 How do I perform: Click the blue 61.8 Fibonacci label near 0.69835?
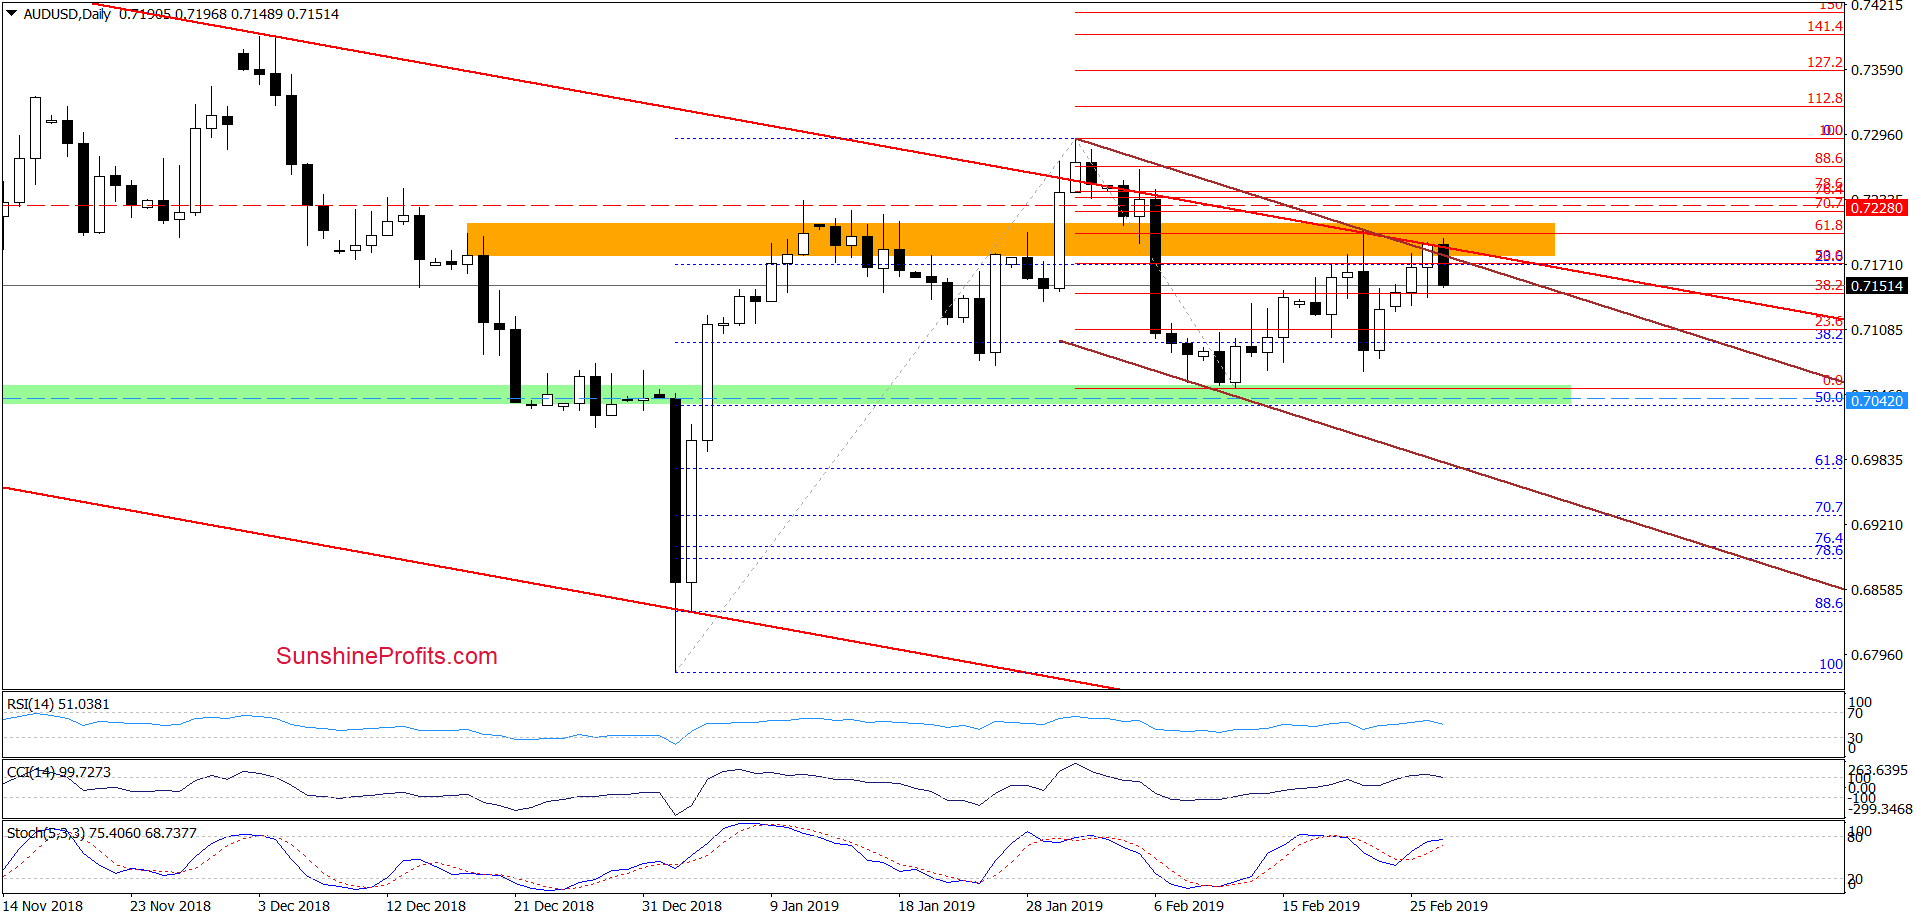tap(1829, 460)
